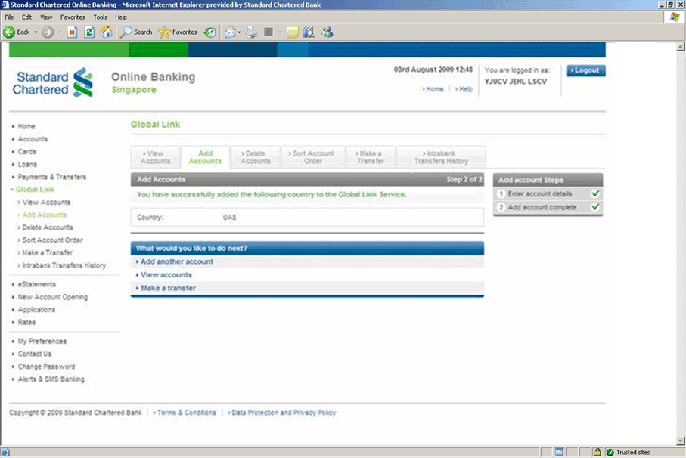Click Add another account link
The image size is (686, 458).
[177, 262]
